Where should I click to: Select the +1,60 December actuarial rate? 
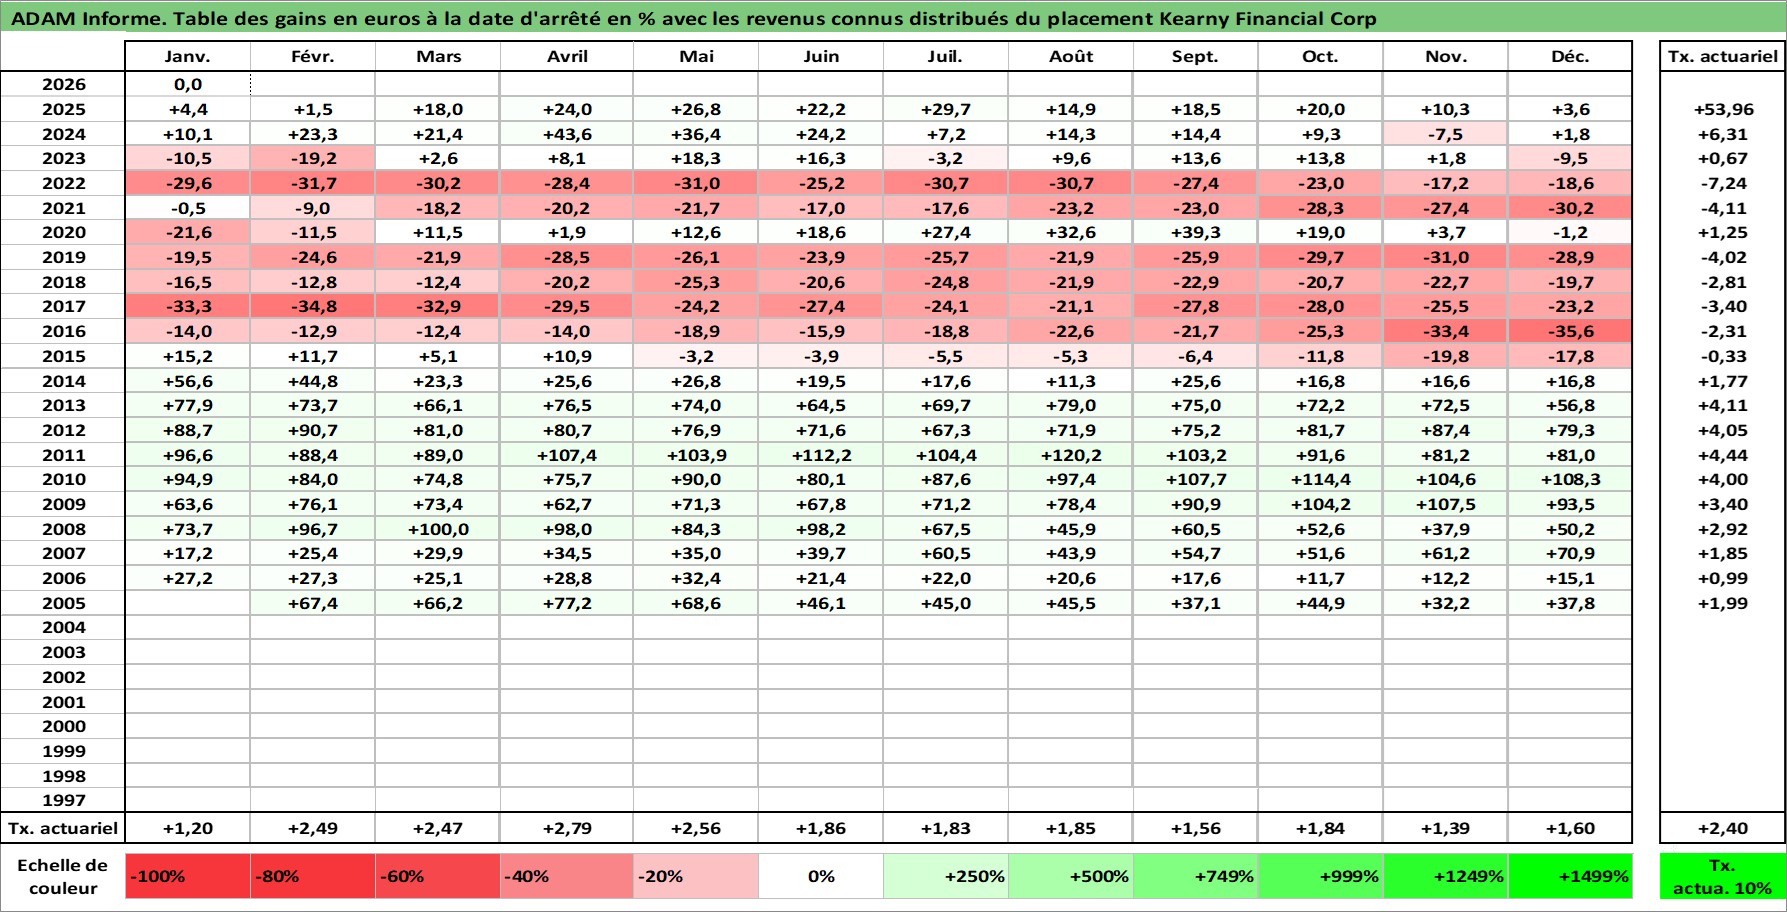(1570, 828)
